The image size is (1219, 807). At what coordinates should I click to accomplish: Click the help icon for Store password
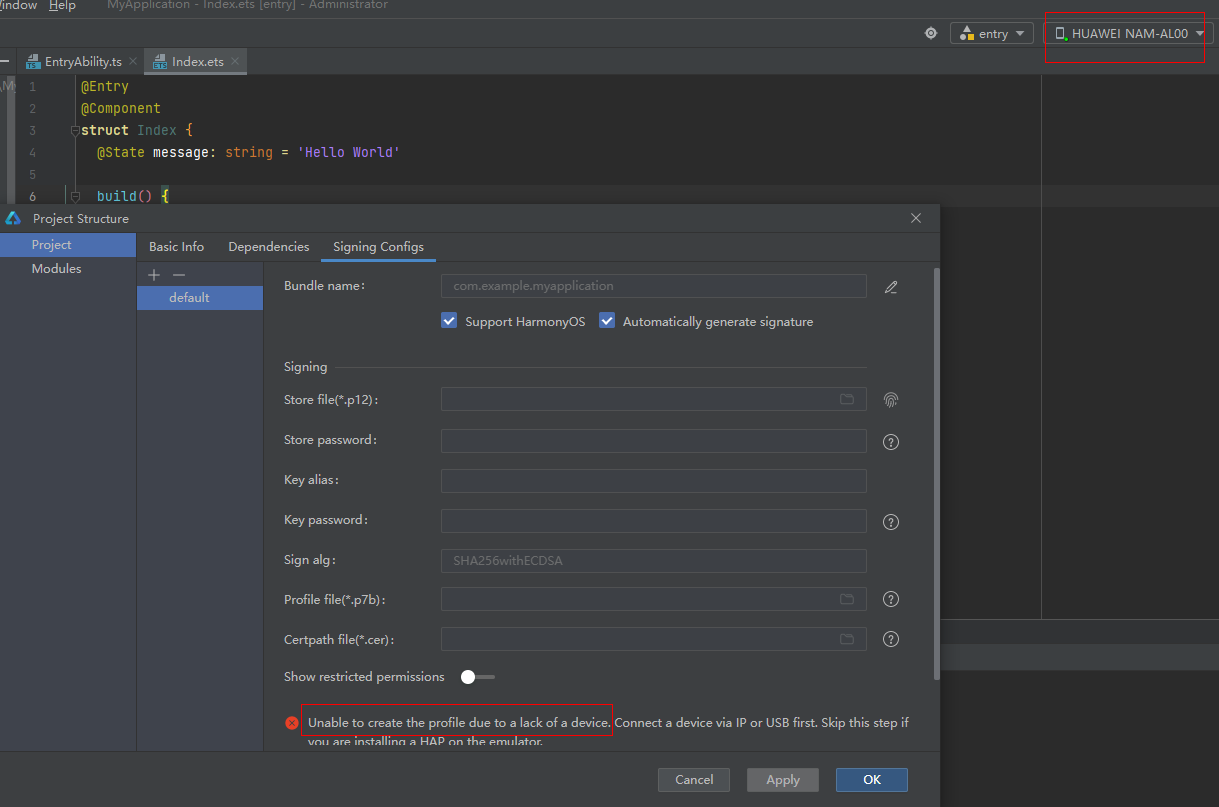pyautogui.click(x=891, y=442)
